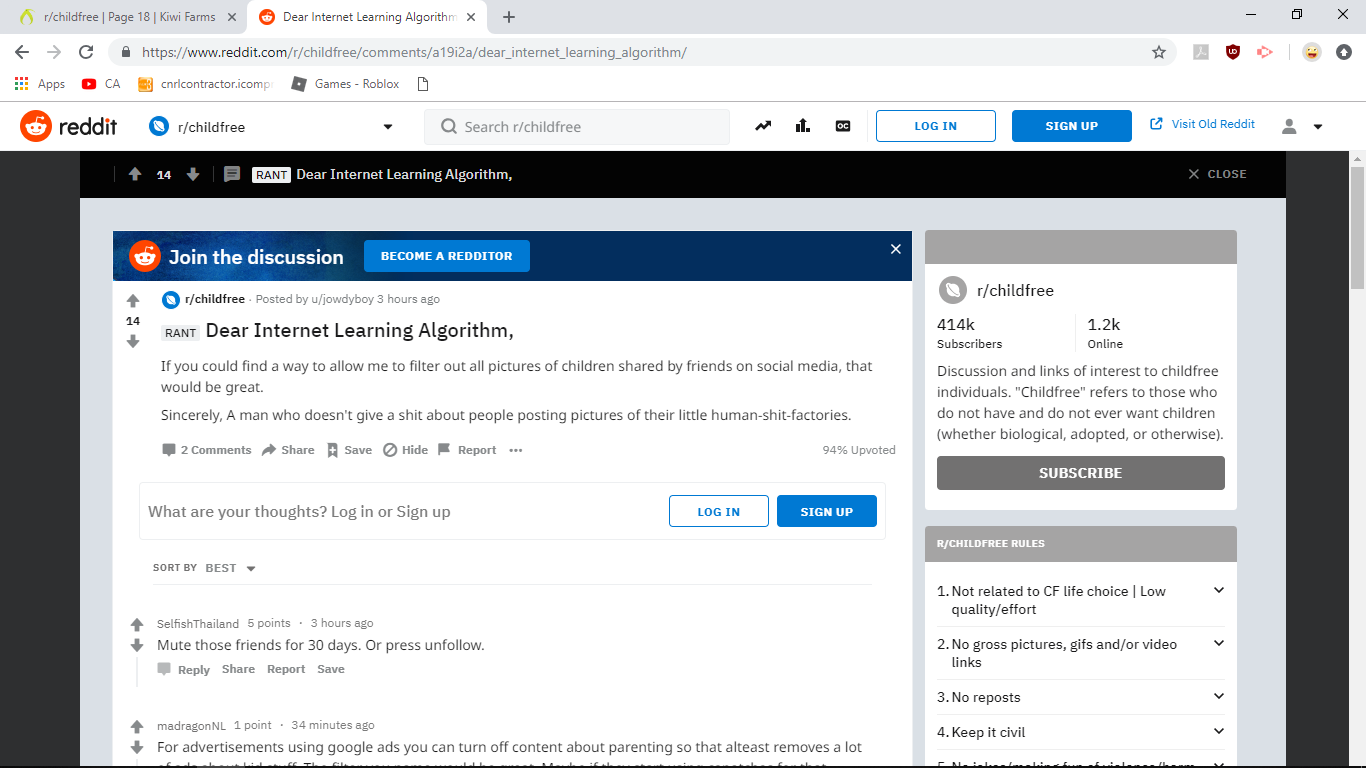Click the SUBSCRIBE button in sidebar
The height and width of the screenshot is (768, 1366).
click(x=1081, y=473)
